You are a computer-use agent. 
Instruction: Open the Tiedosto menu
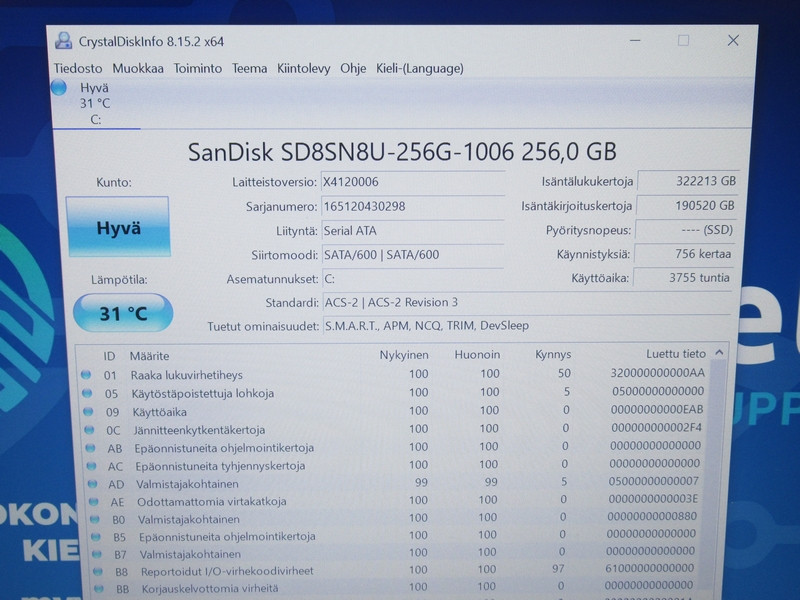point(78,68)
